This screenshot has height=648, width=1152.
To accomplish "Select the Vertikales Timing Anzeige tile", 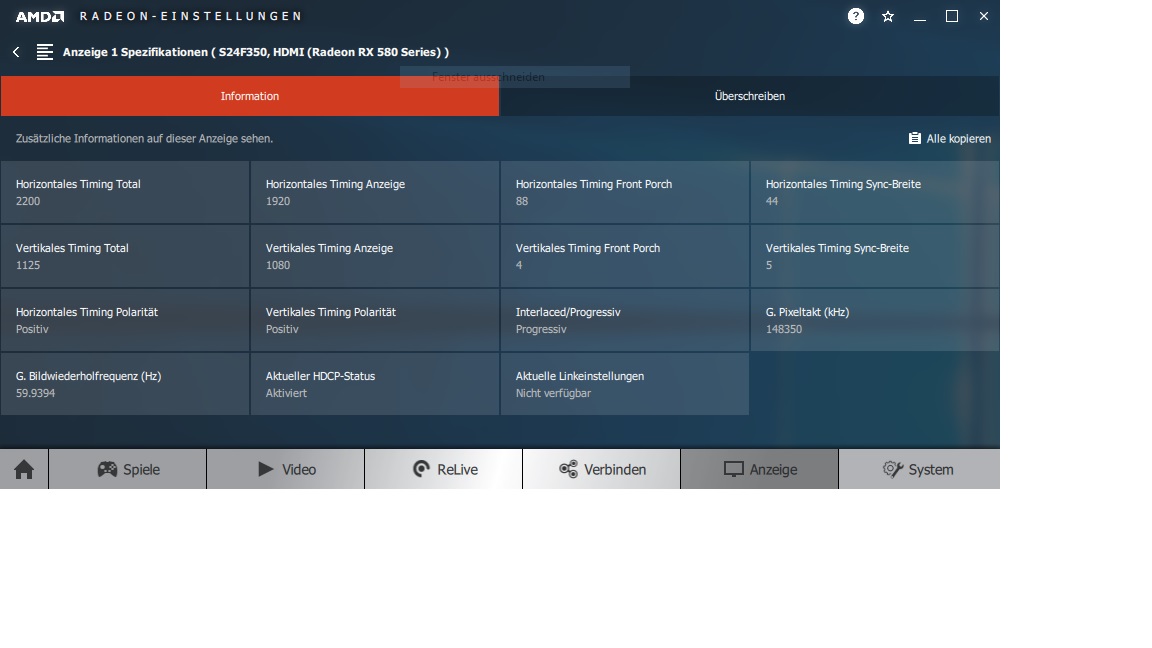I will (375, 256).
